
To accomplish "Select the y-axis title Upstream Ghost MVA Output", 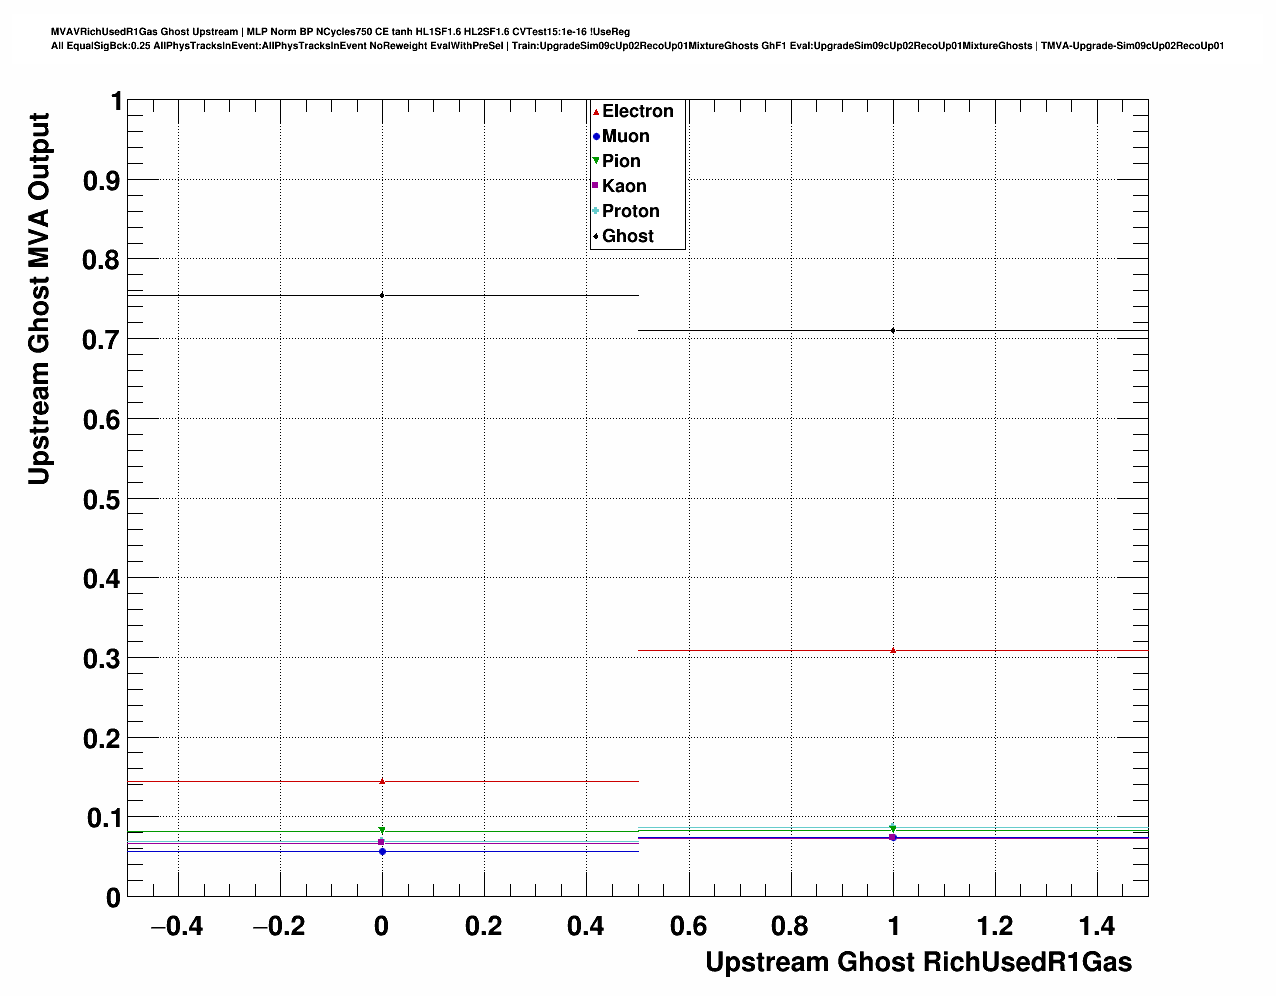I will [x=38, y=298].
